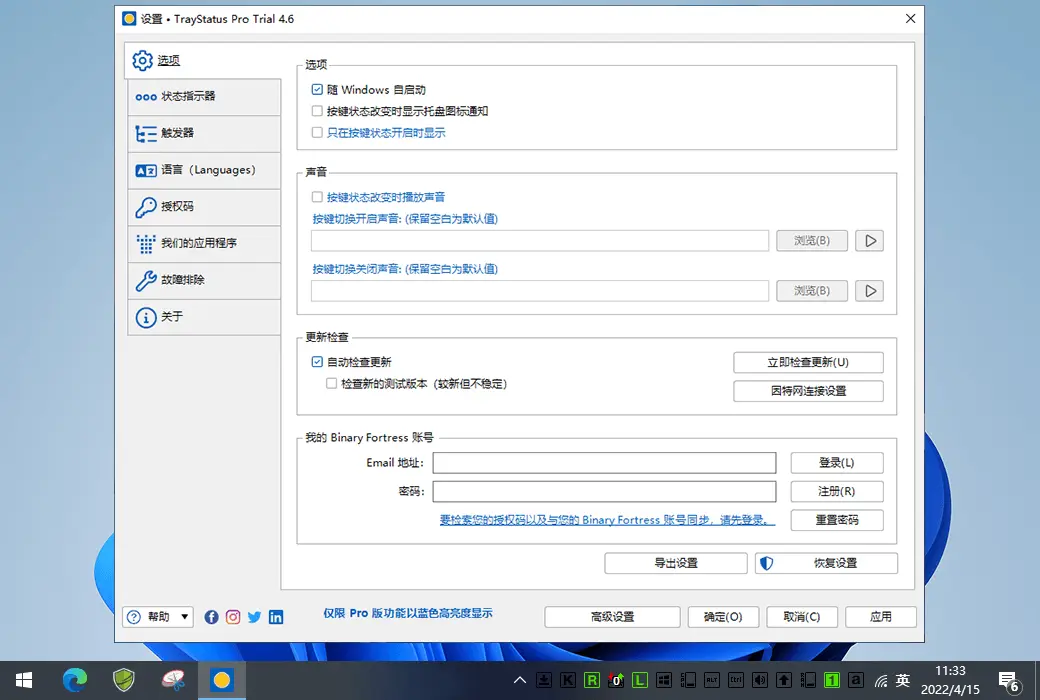The height and width of the screenshot is (700, 1040).
Task: Click the 导出设置 export button
Action: [676, 563]
